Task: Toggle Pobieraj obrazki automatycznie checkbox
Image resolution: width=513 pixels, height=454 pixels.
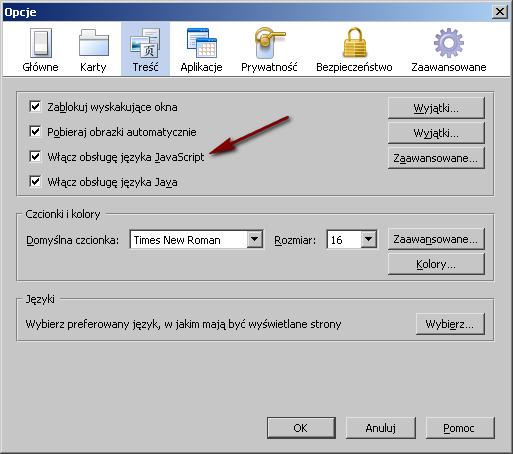Action: [35, 132]
